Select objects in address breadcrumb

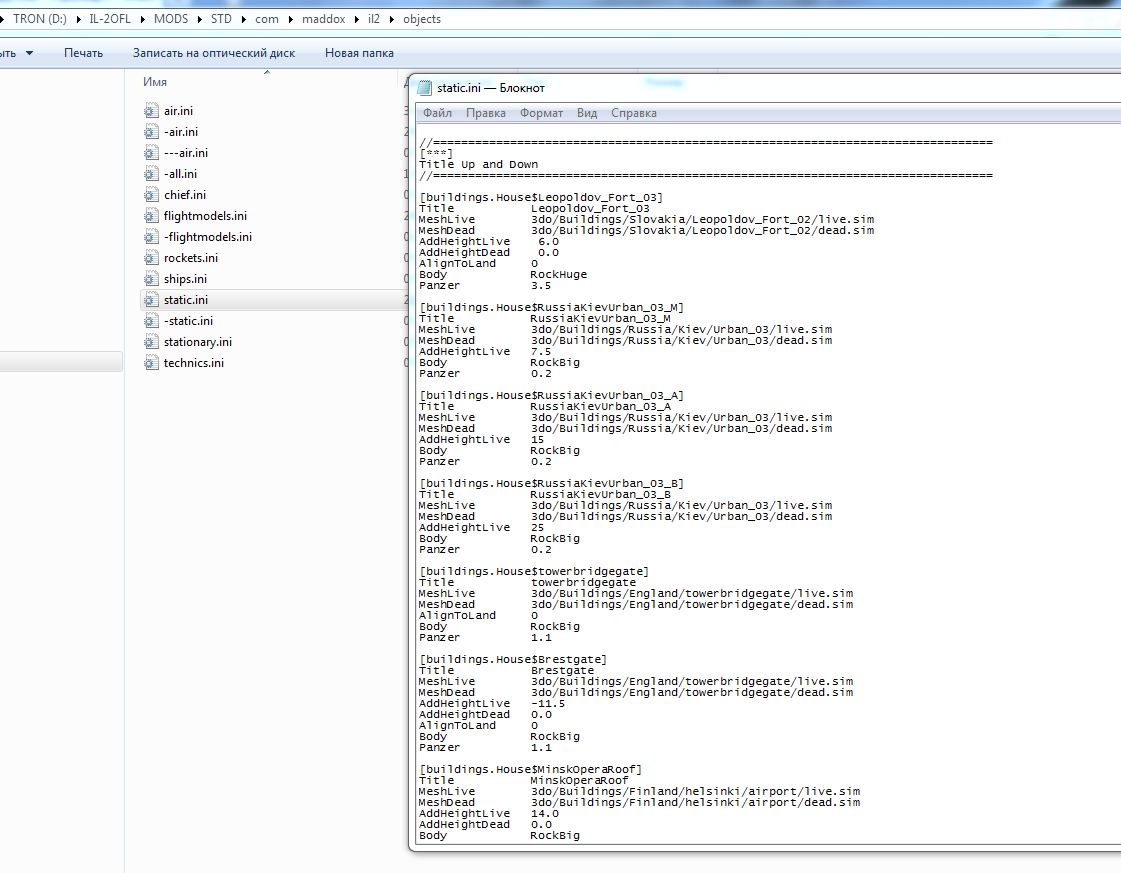point(422,19)
